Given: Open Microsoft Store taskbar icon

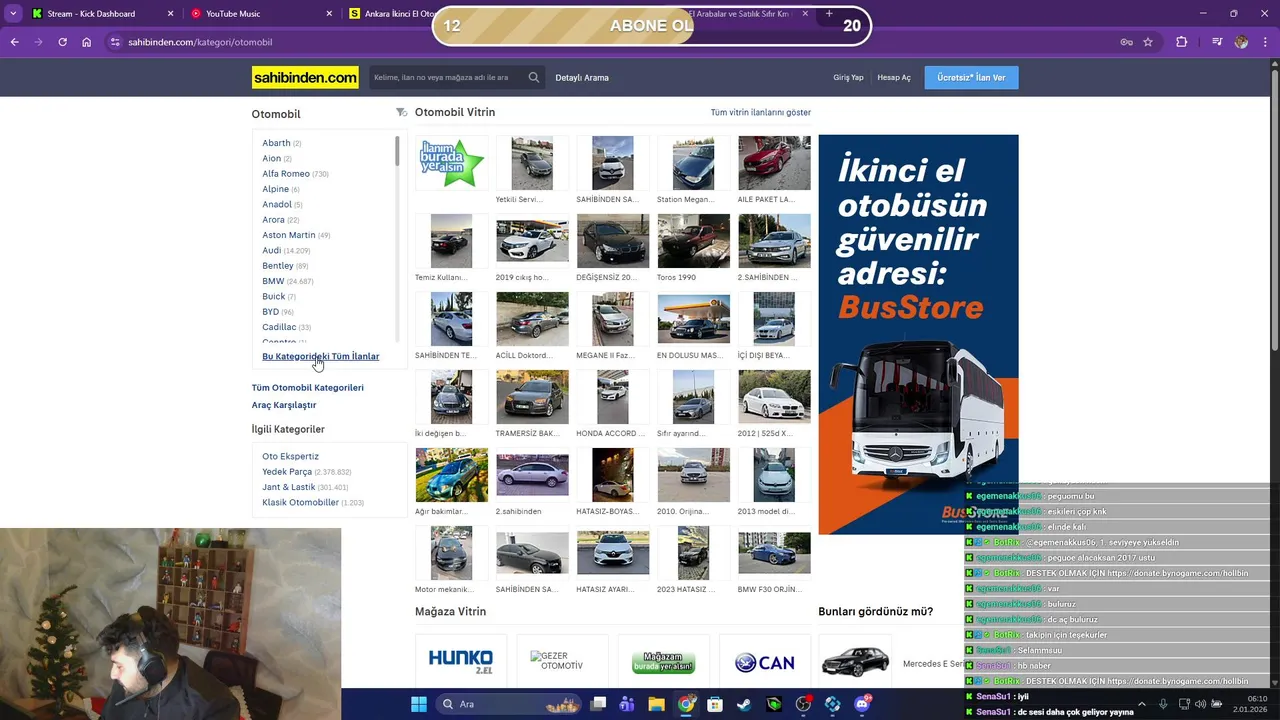Looking at the screenshot, I should pyautogui.click(x=715, y=704).
